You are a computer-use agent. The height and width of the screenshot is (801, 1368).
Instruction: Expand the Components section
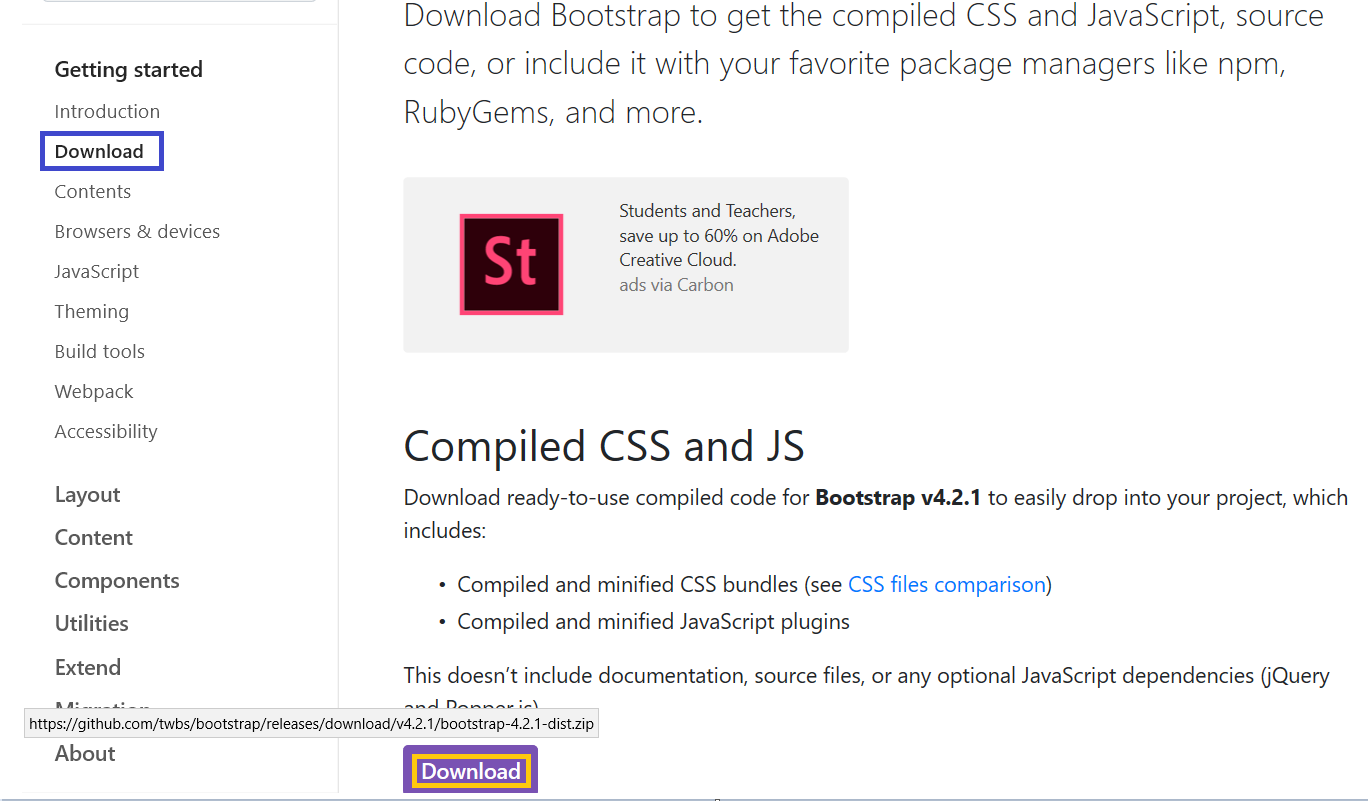(x=117, y=580)
